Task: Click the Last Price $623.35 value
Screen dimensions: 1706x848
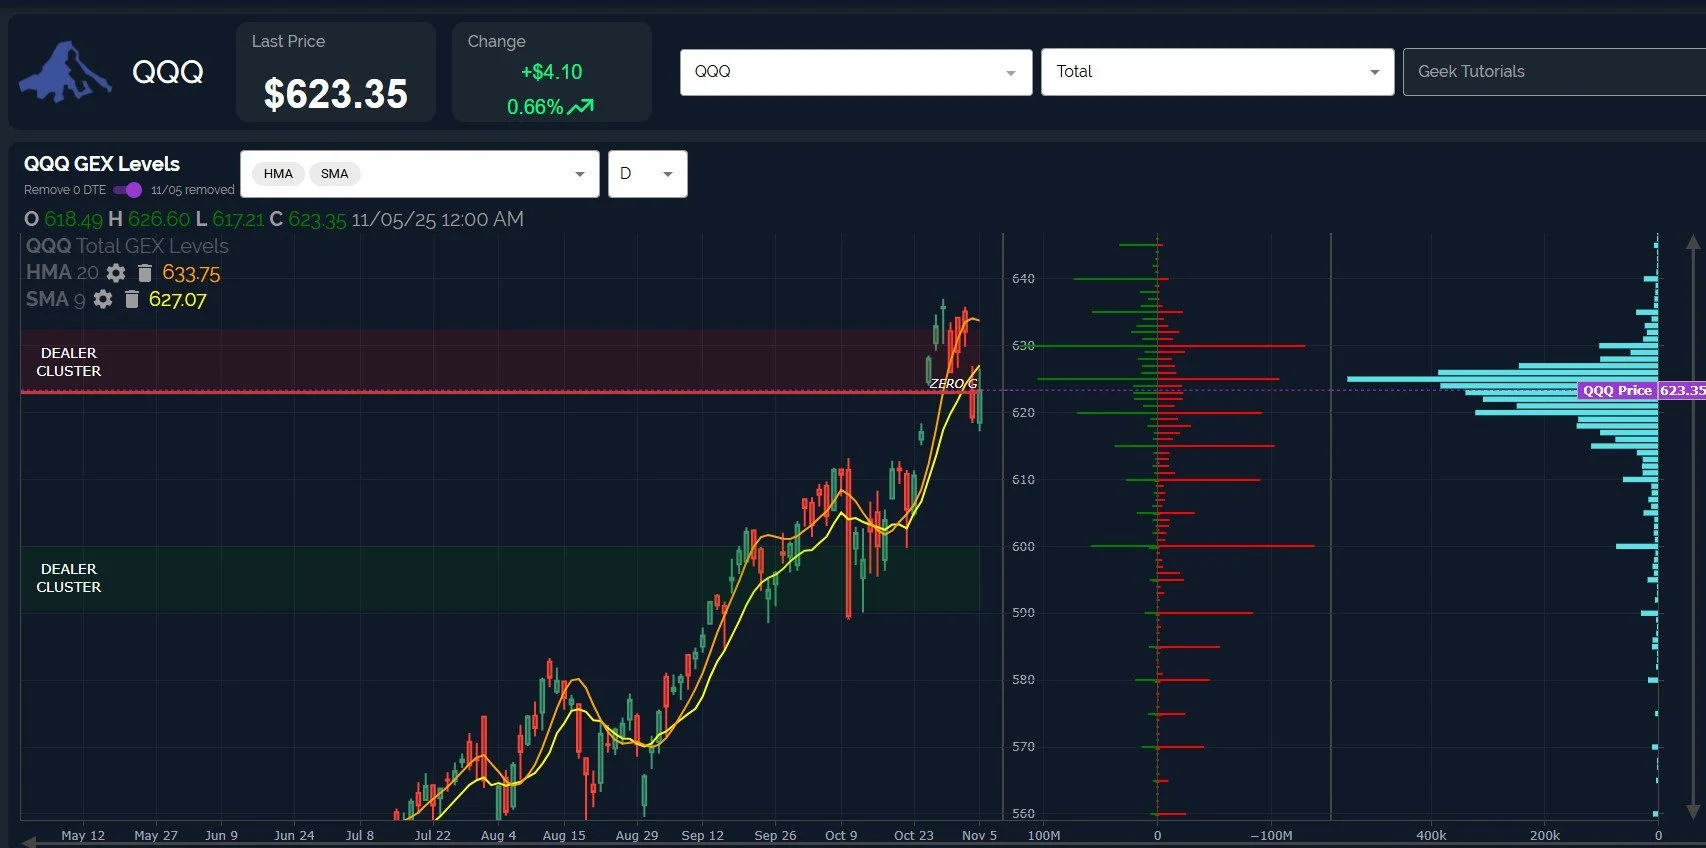Action: (x=336, y=94)
